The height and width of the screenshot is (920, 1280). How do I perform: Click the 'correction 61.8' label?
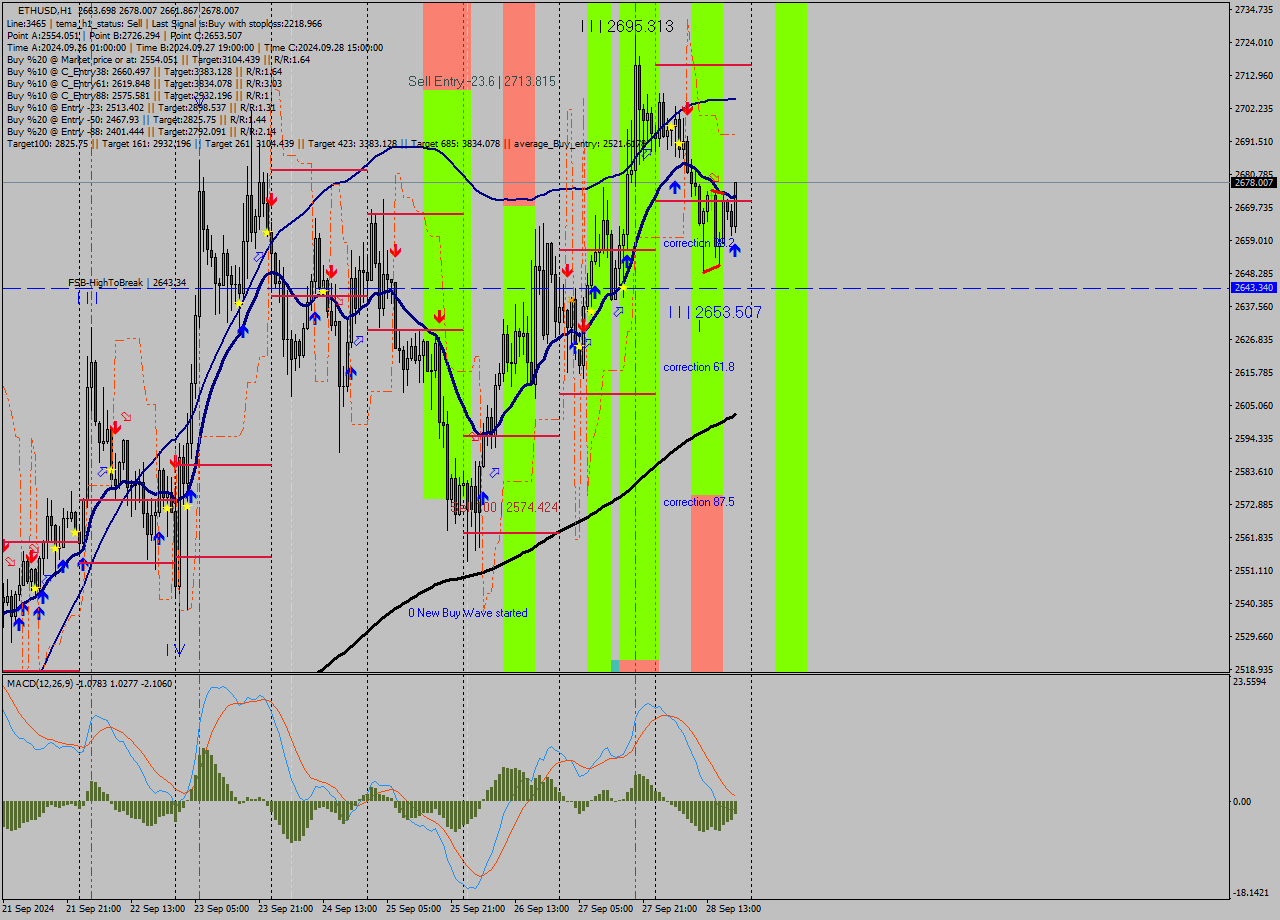[x=699, y=367]
